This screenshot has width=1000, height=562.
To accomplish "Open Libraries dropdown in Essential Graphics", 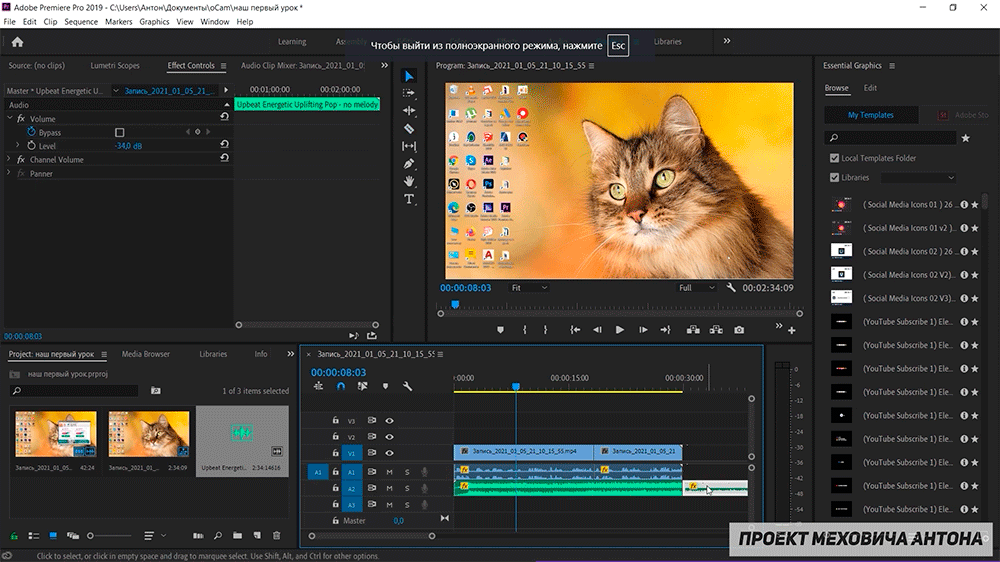I will (918, 178).
